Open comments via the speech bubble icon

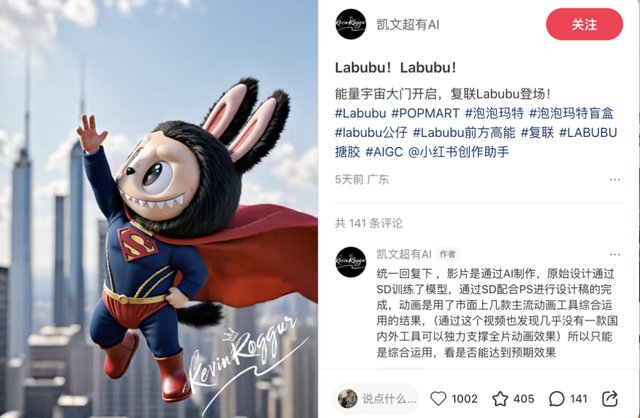557,398
